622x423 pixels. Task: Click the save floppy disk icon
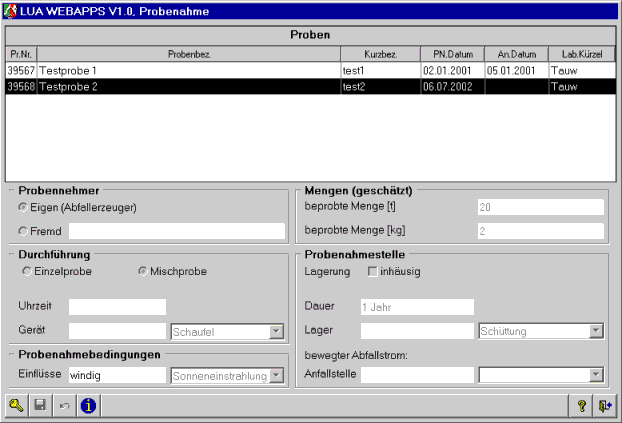pos(40,405)
